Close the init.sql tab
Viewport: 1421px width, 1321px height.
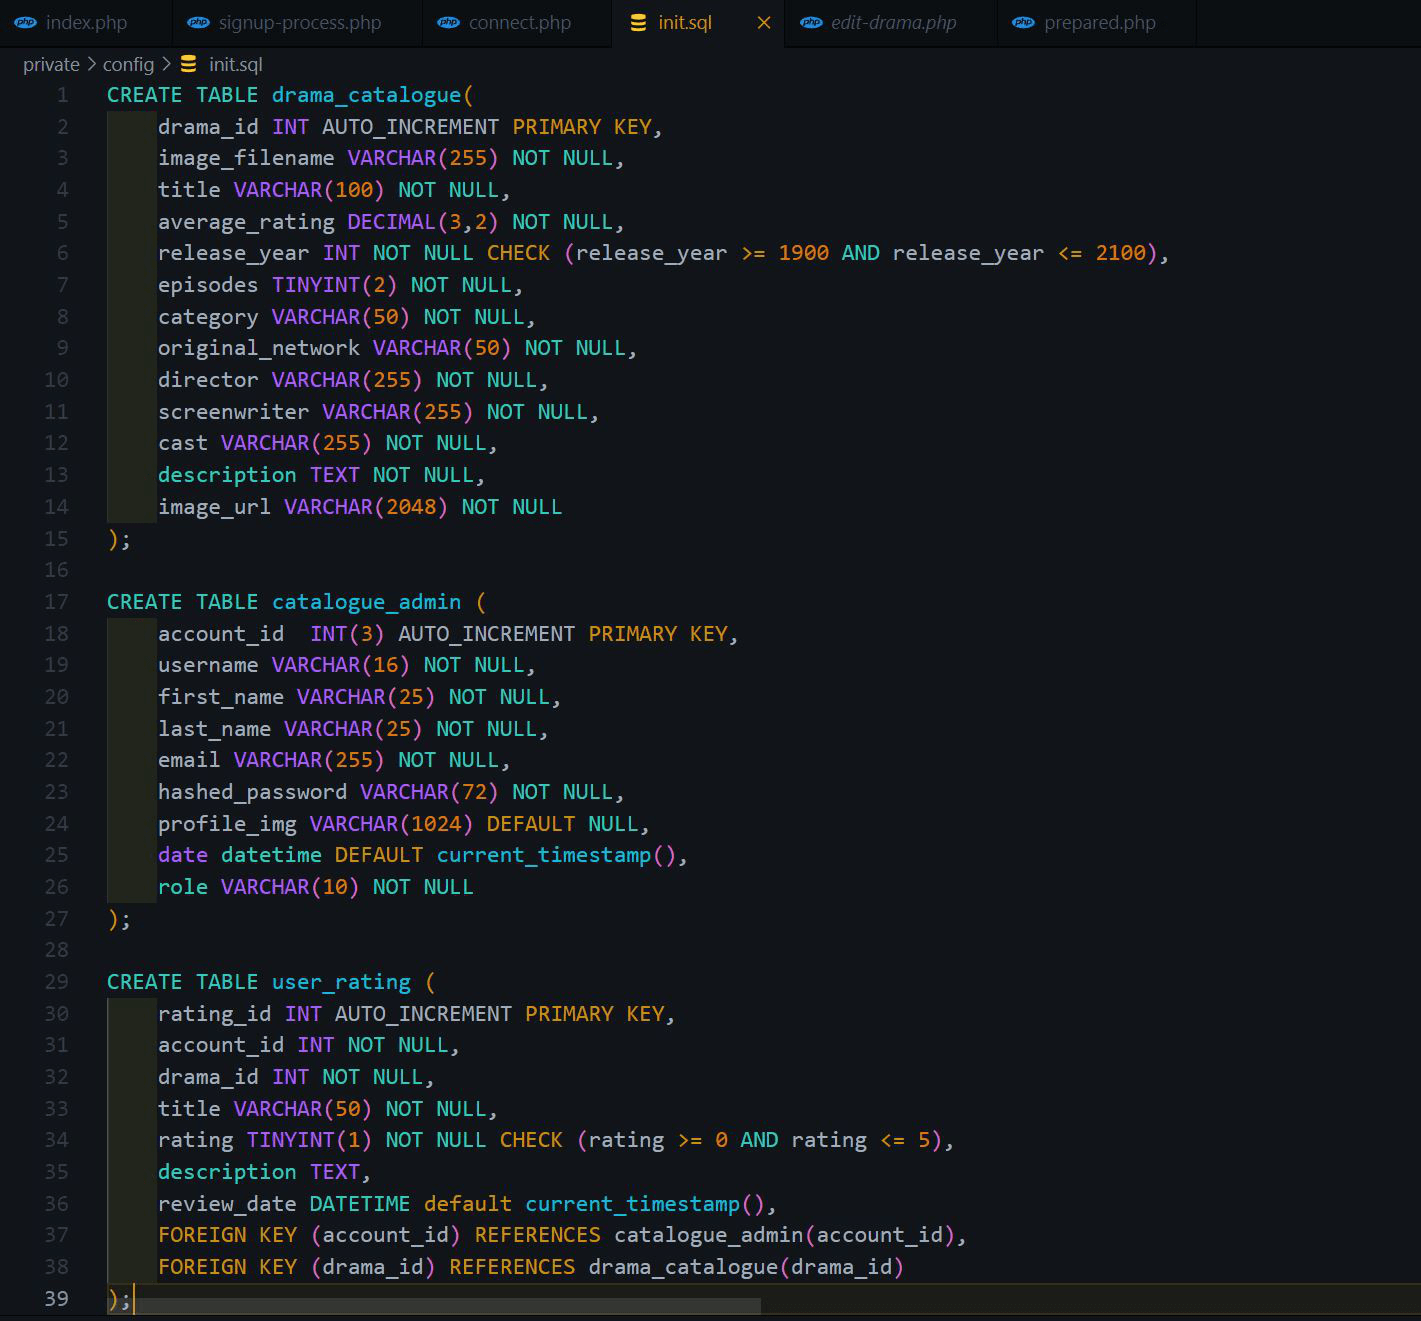tap(763, 22)
